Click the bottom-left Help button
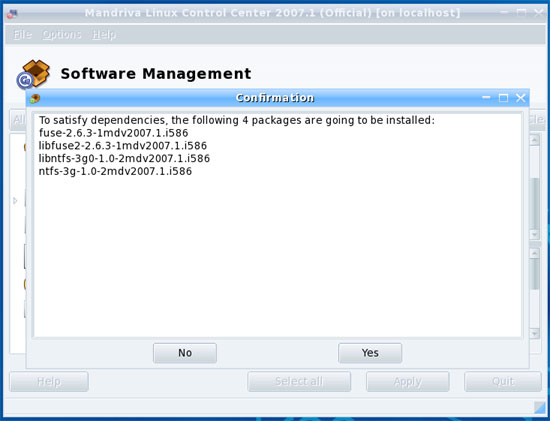The image size is (550, 421). pos(49,381)
